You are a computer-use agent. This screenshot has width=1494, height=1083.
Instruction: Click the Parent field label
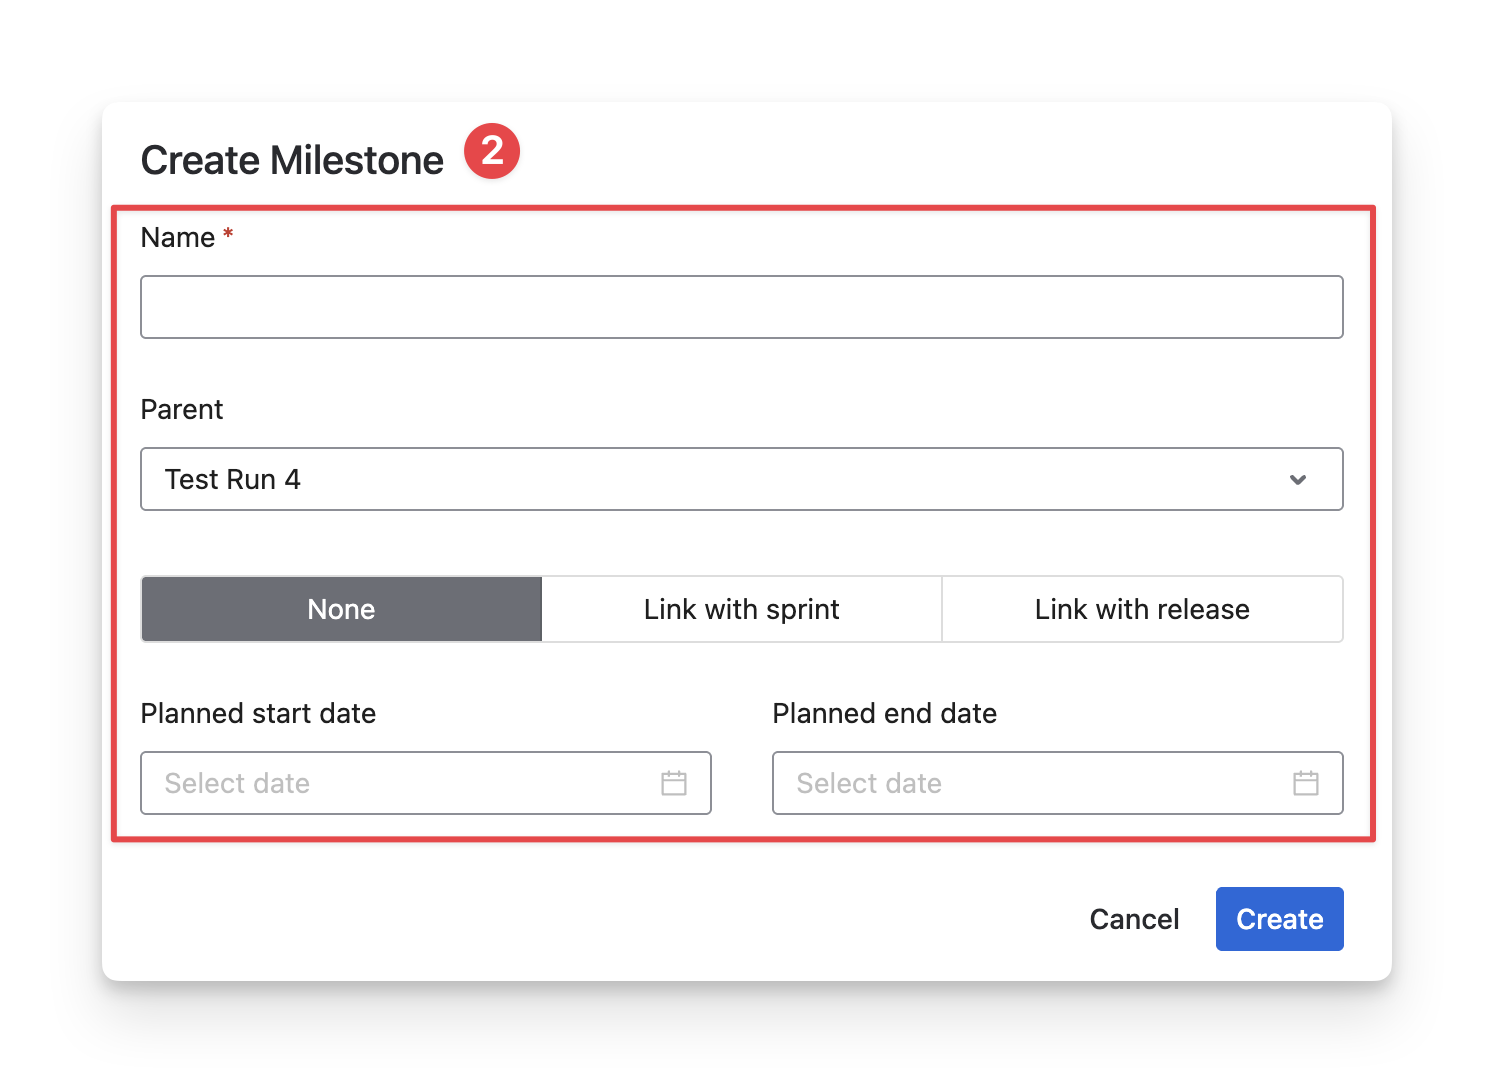pos(182,410)
